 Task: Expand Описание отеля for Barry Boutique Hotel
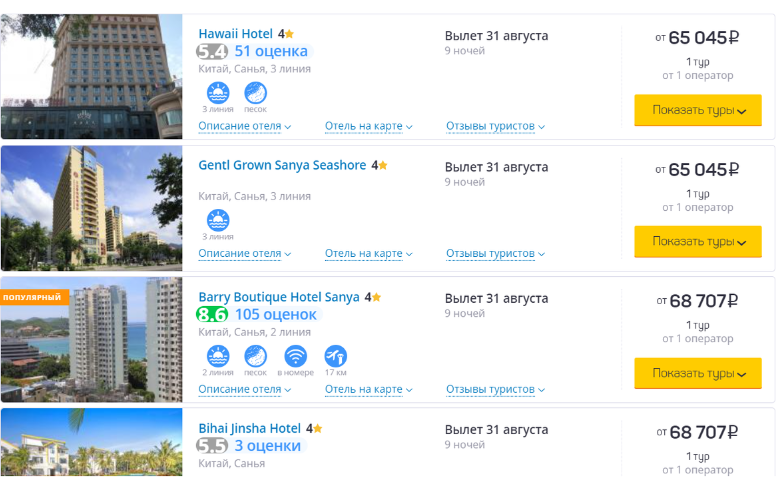(x=245, y=389)
